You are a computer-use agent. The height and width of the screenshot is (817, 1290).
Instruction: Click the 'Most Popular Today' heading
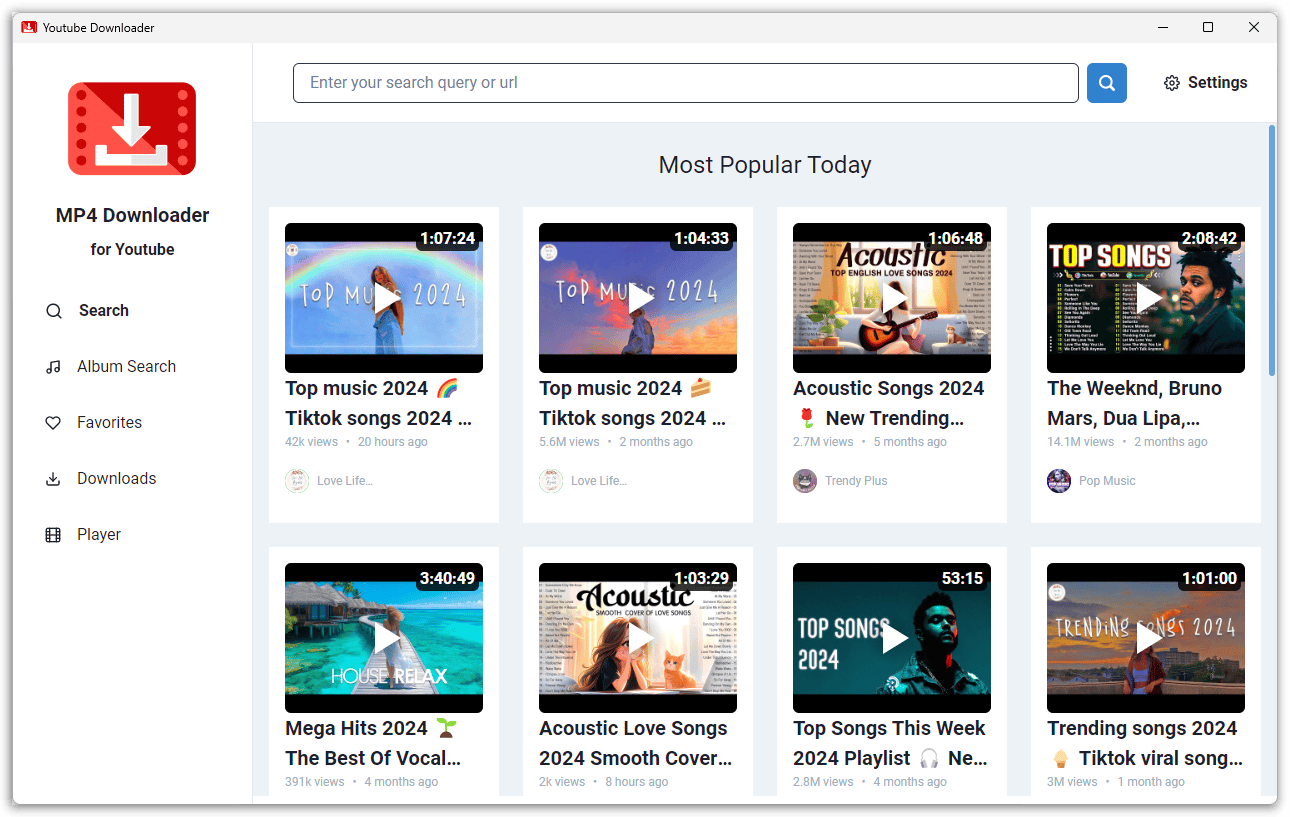click(x=765, y=165)
